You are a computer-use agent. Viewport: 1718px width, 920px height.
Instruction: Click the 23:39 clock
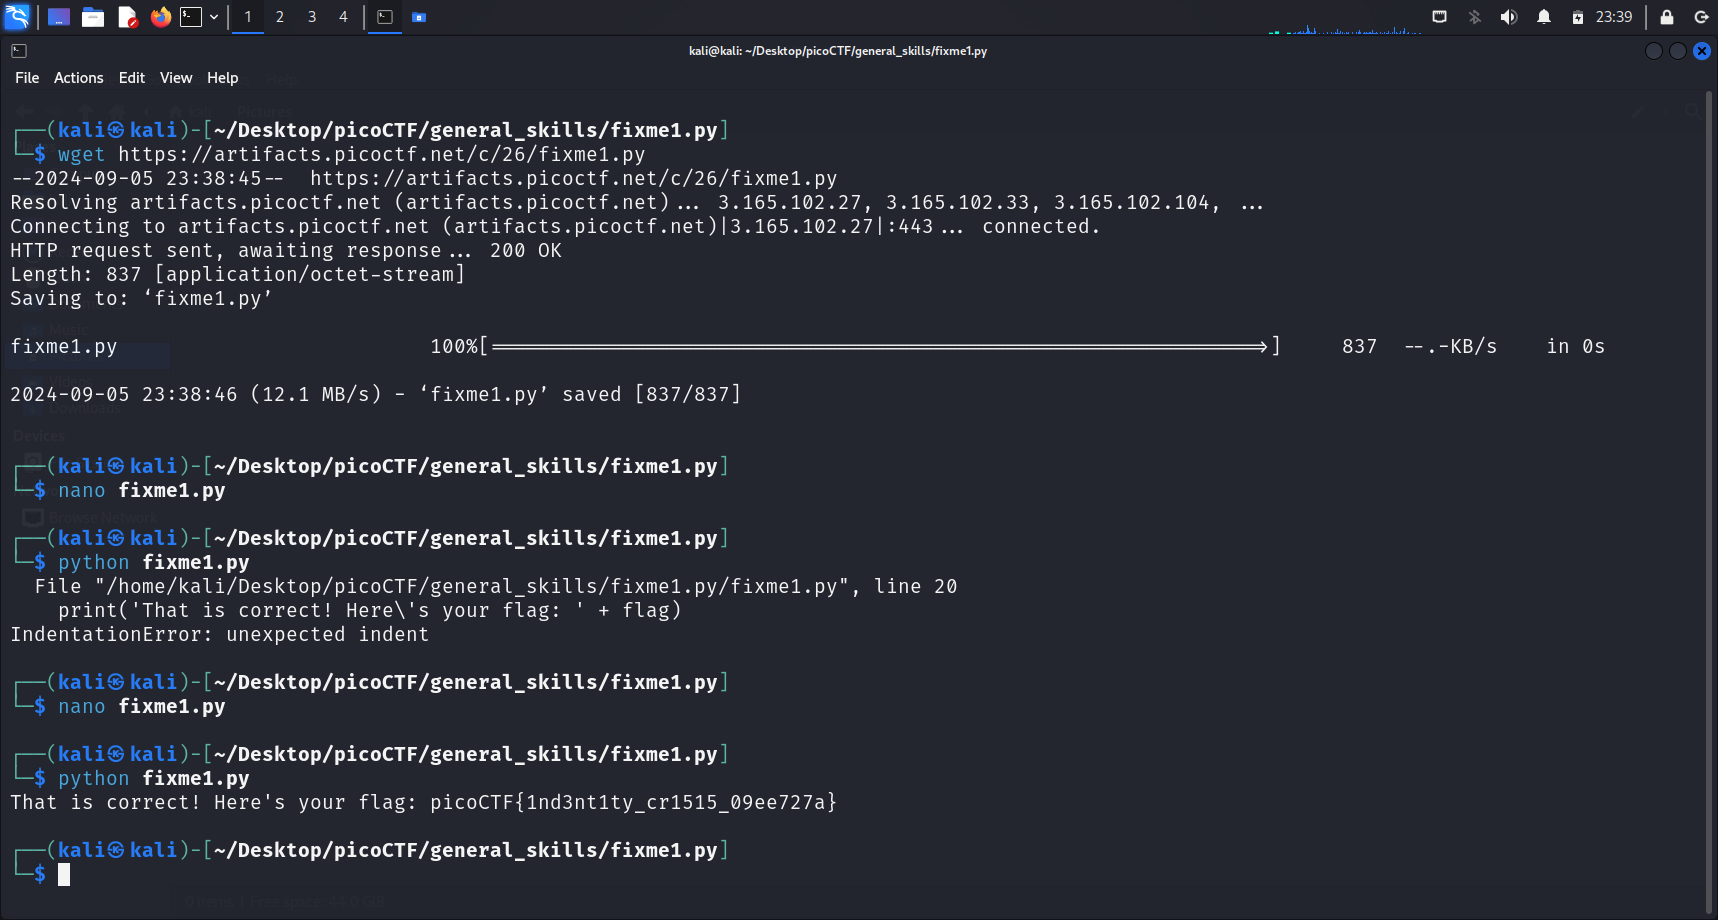[1613, 17]
